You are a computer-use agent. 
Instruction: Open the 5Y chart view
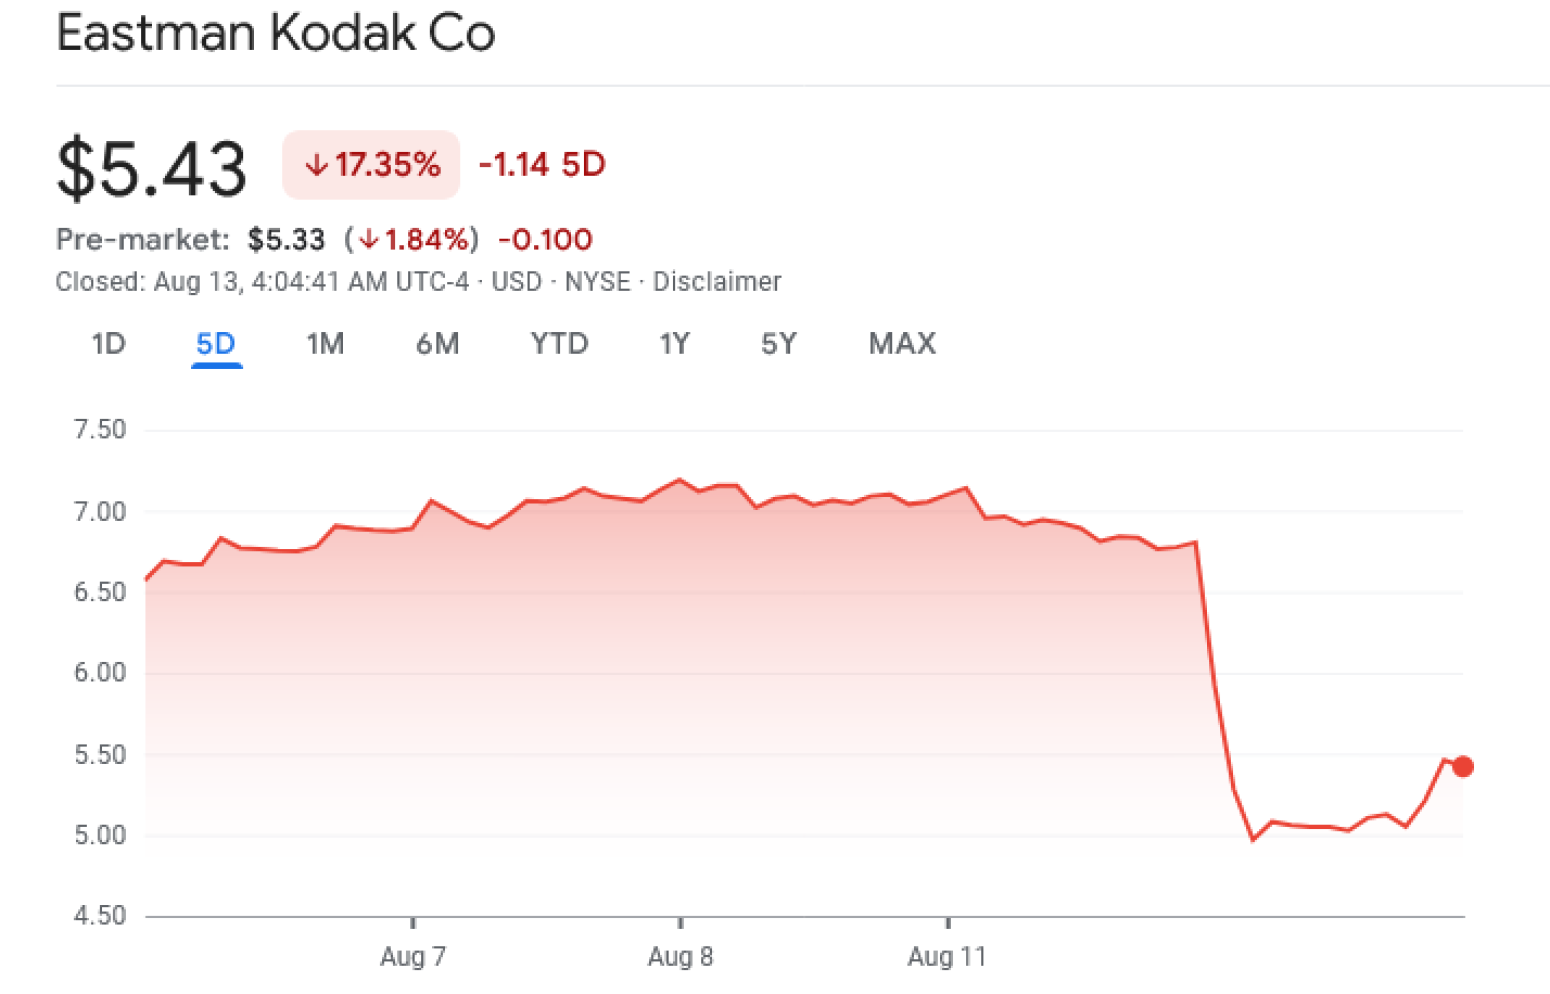tap(778, 344)
